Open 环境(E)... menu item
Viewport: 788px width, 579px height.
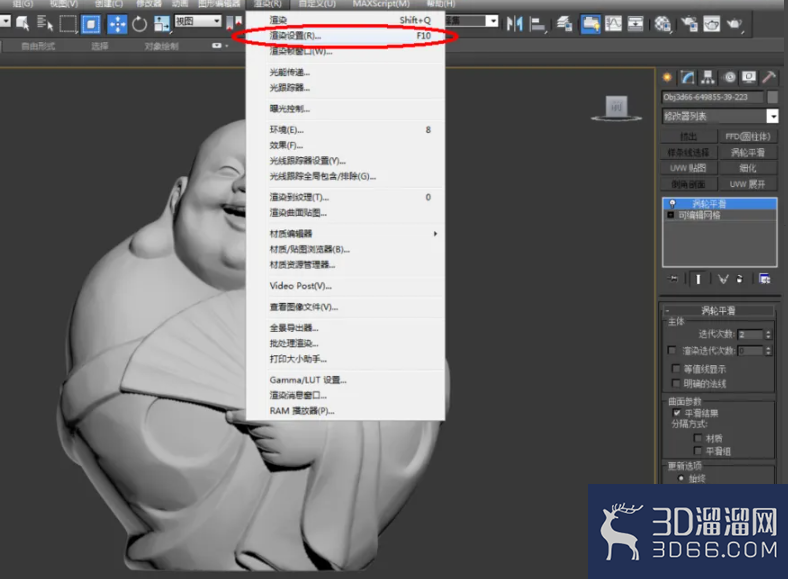pos(345,130)
